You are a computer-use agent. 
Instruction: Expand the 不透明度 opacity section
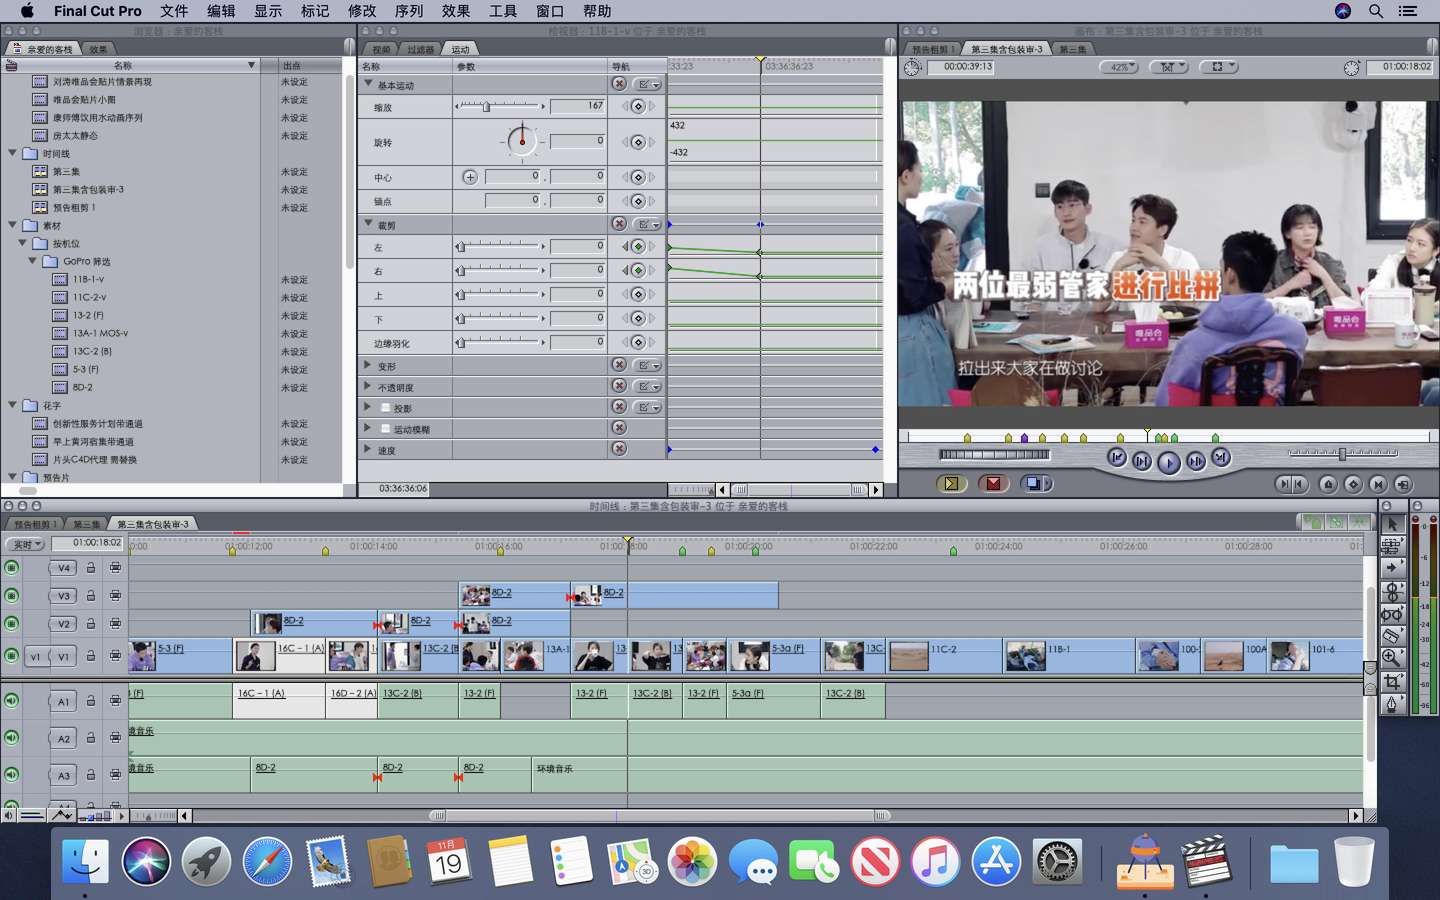(368, 386)
